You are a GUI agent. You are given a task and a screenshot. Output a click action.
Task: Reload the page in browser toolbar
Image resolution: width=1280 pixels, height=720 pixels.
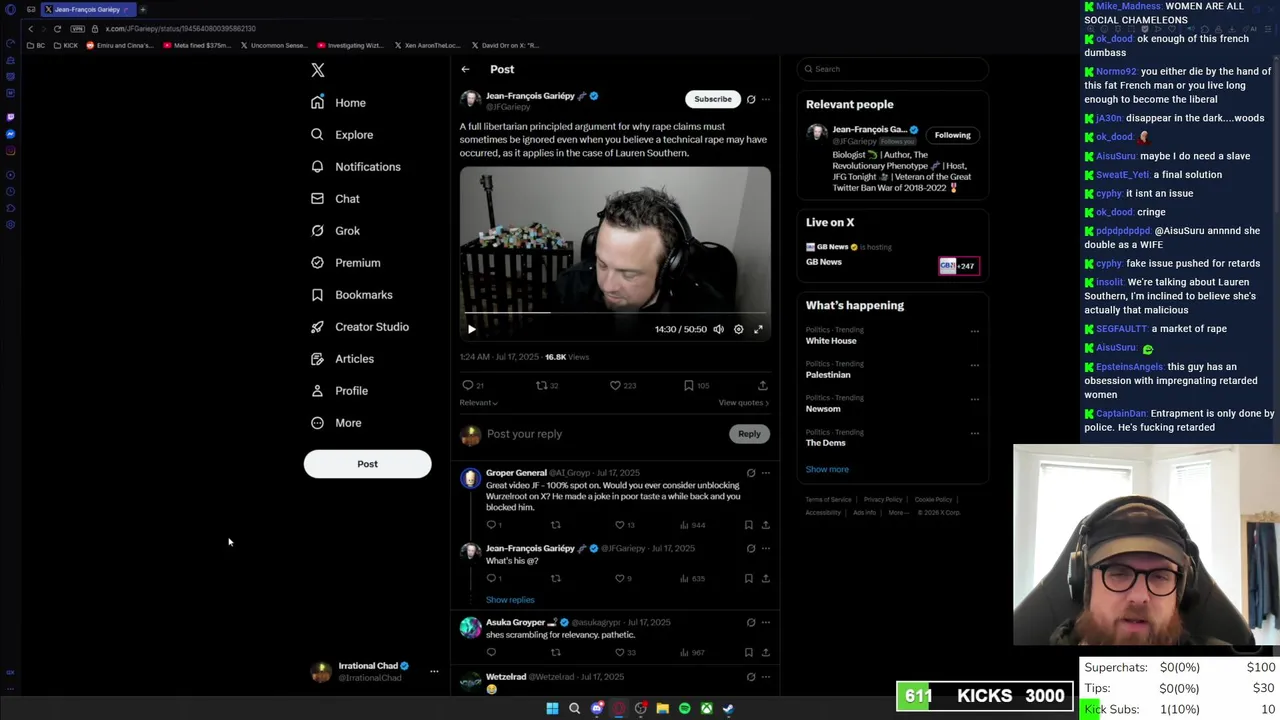tap(57, 29)
